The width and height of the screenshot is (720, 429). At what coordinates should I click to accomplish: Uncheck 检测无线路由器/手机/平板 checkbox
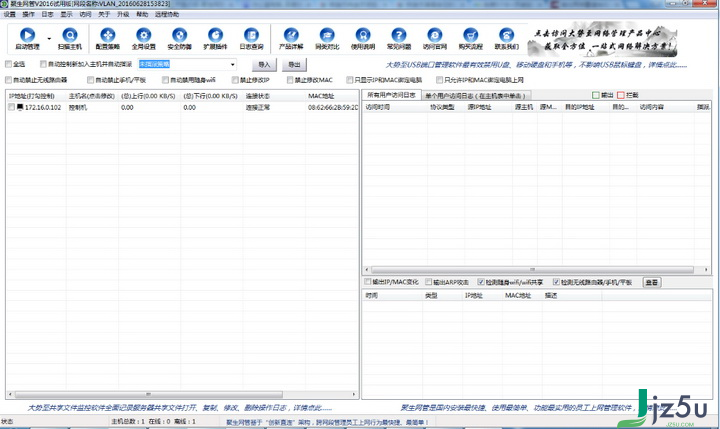point(556,282)
